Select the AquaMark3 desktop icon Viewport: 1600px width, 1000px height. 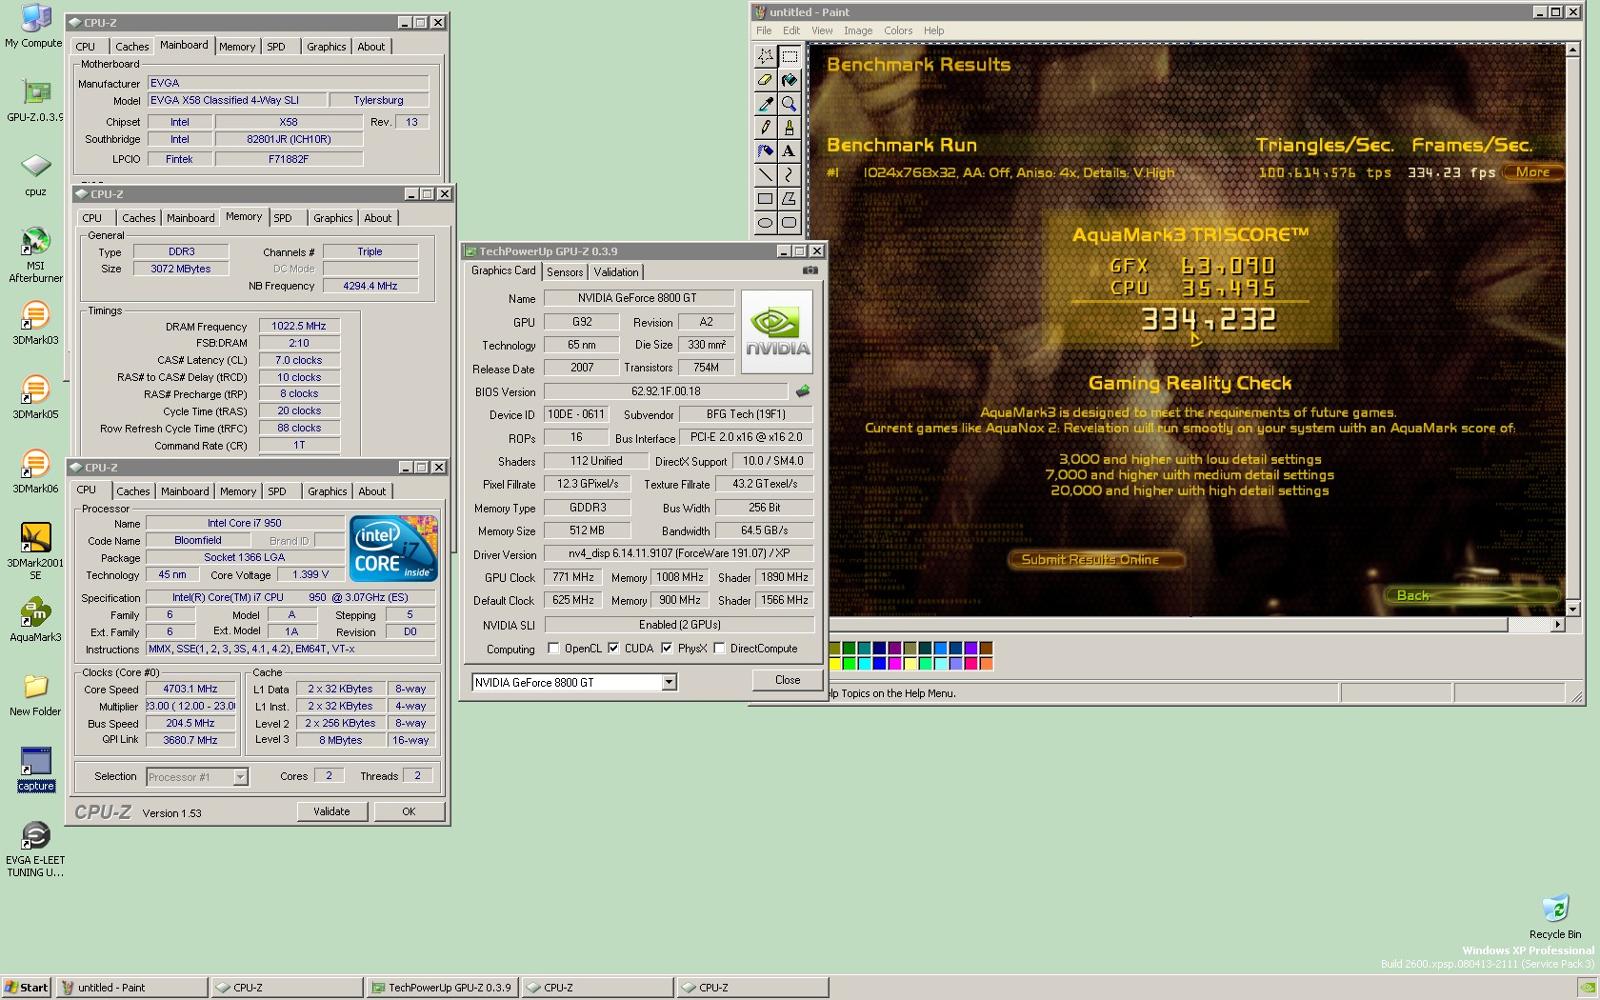(x=35, y=619)
